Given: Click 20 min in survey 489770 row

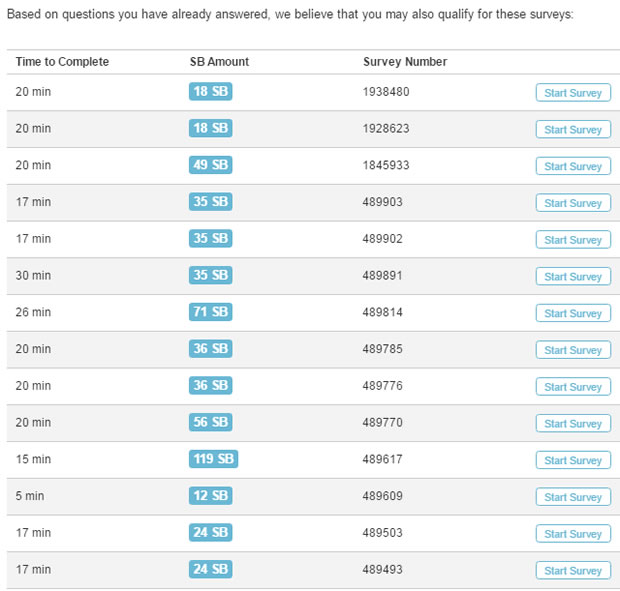Looking at the screenshot, I should click(x=33, y=423).
